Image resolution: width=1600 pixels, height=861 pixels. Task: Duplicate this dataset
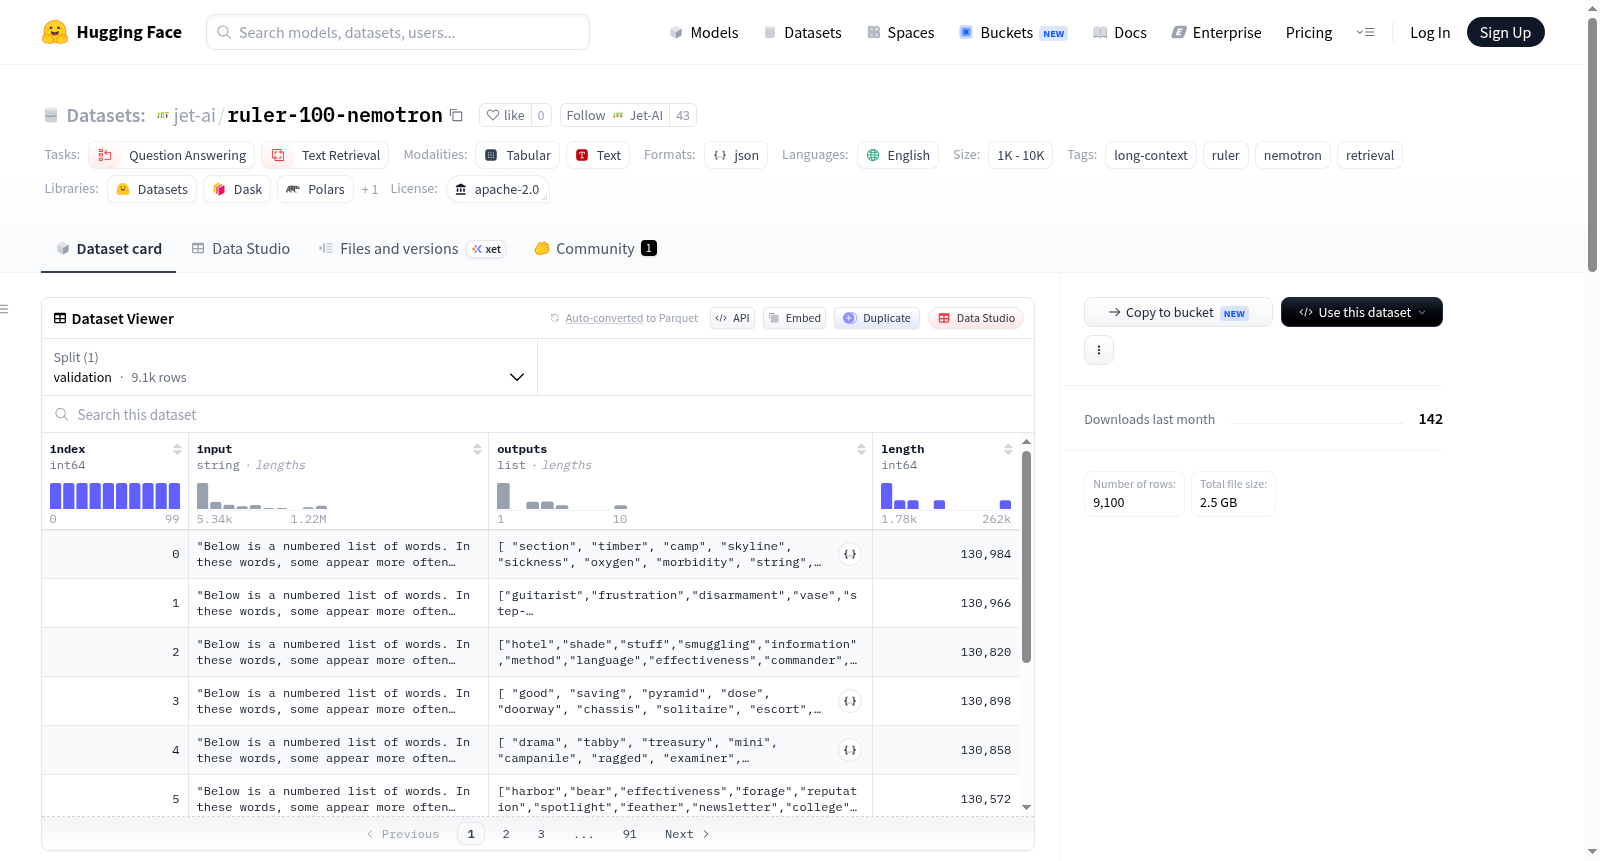click(877, 318)
